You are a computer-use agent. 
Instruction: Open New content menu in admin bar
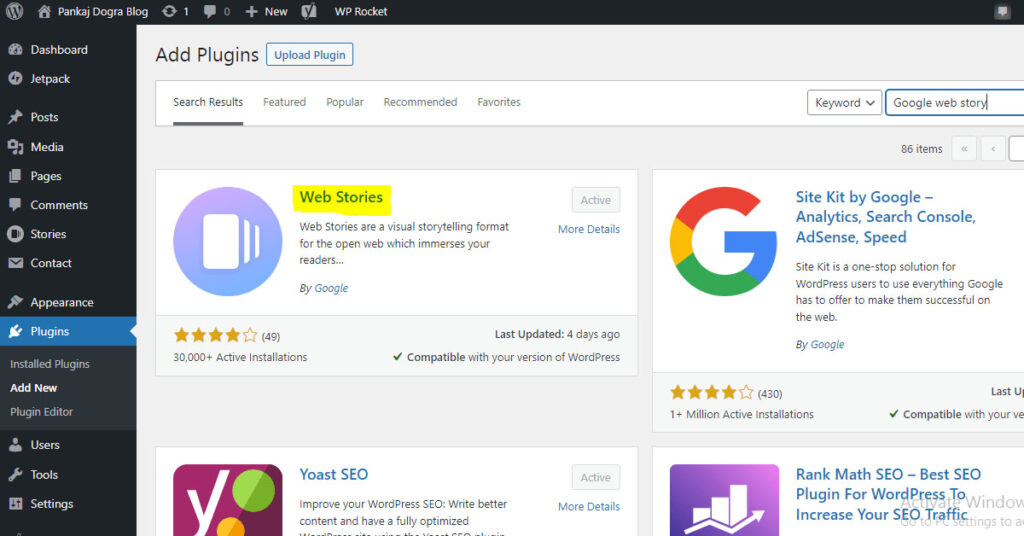coord(266,12)
